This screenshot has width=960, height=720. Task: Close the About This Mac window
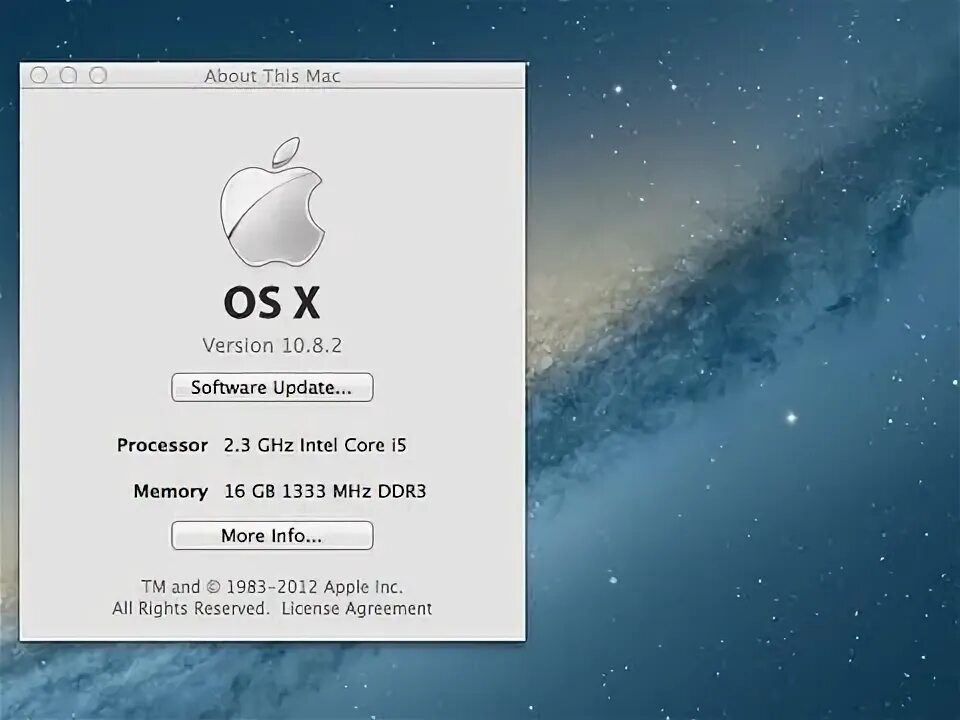click(39, 75)
